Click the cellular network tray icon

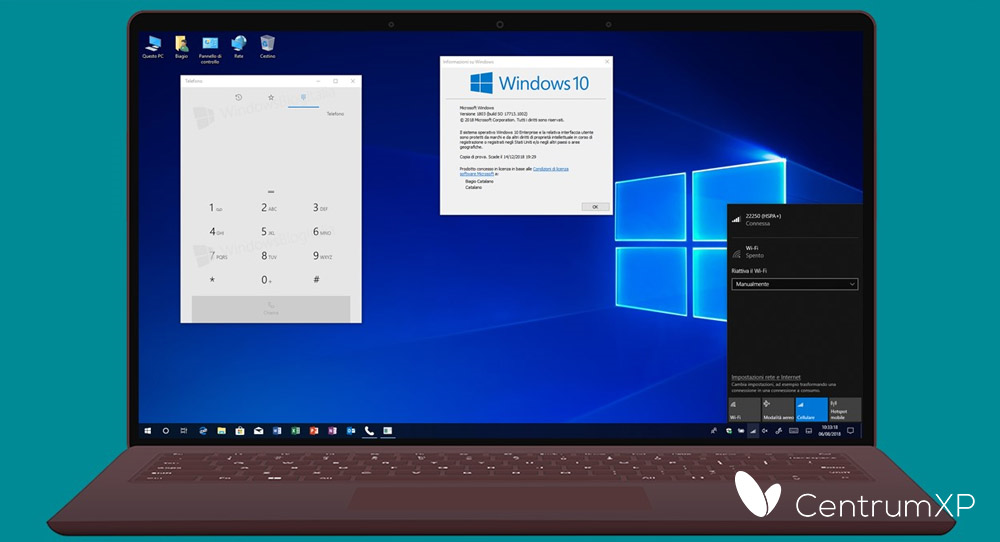(753, 431)
